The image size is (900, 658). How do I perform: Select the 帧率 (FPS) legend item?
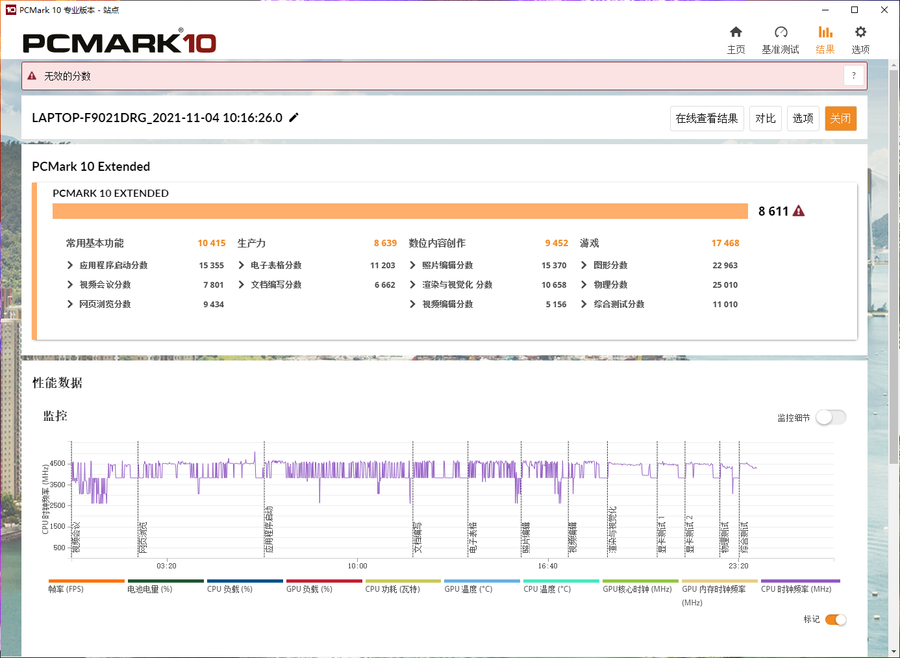86,581
